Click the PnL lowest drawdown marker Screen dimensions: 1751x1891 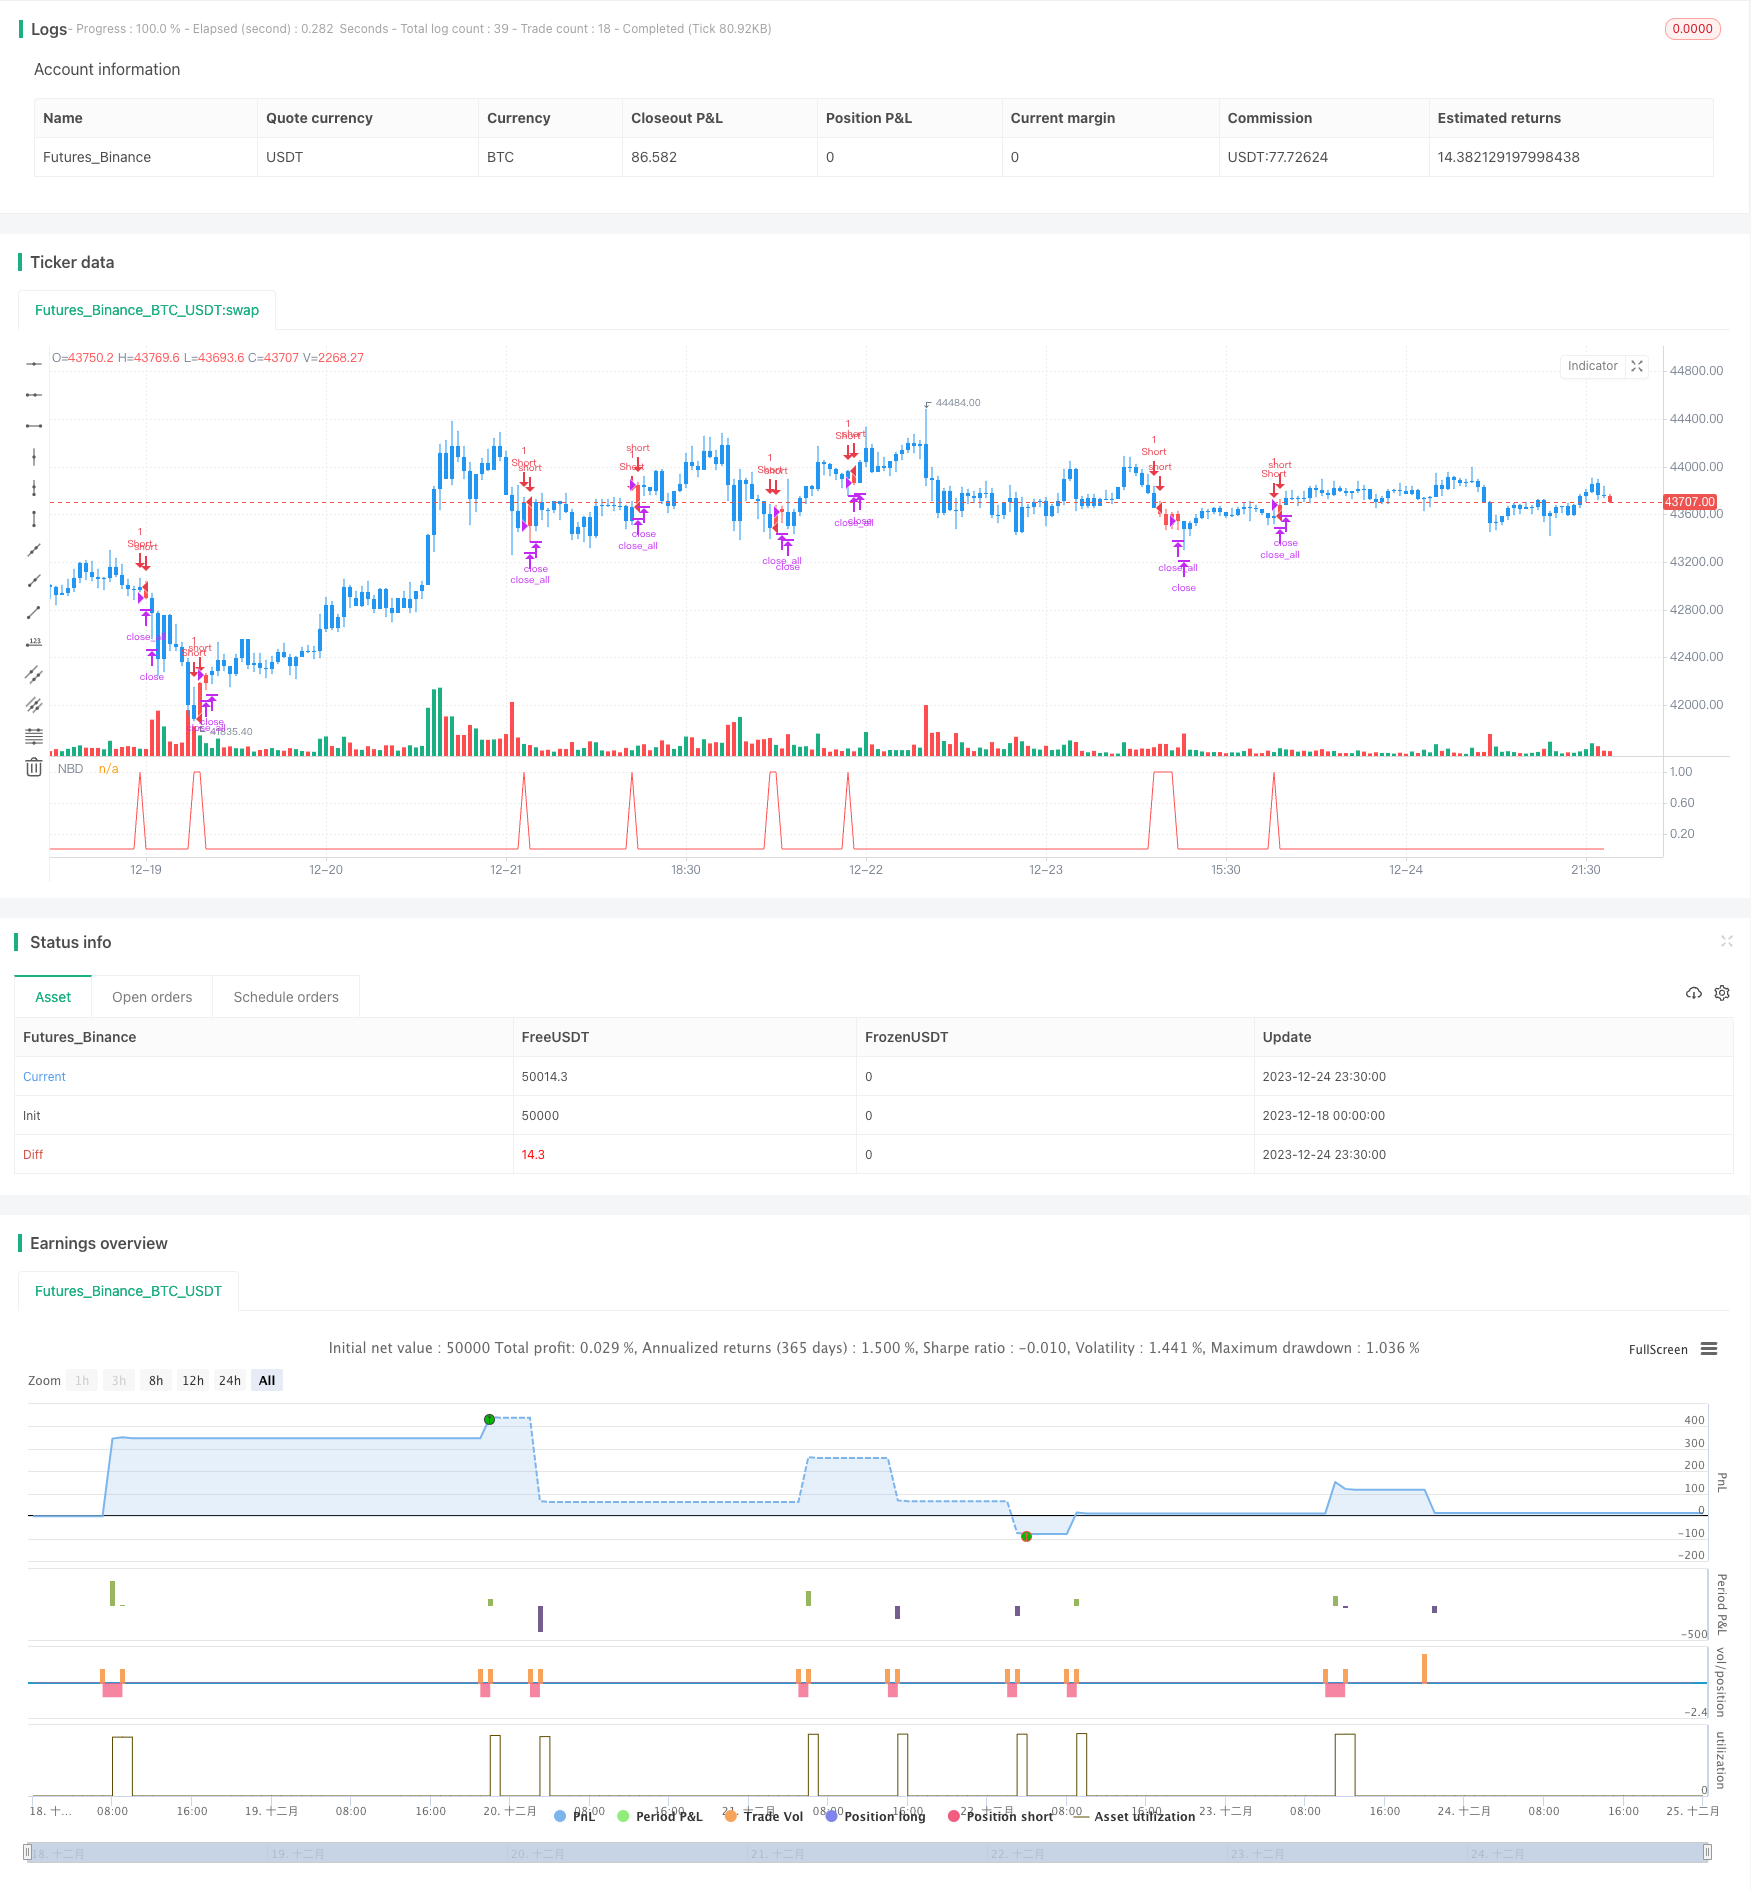(1026, 1536)
